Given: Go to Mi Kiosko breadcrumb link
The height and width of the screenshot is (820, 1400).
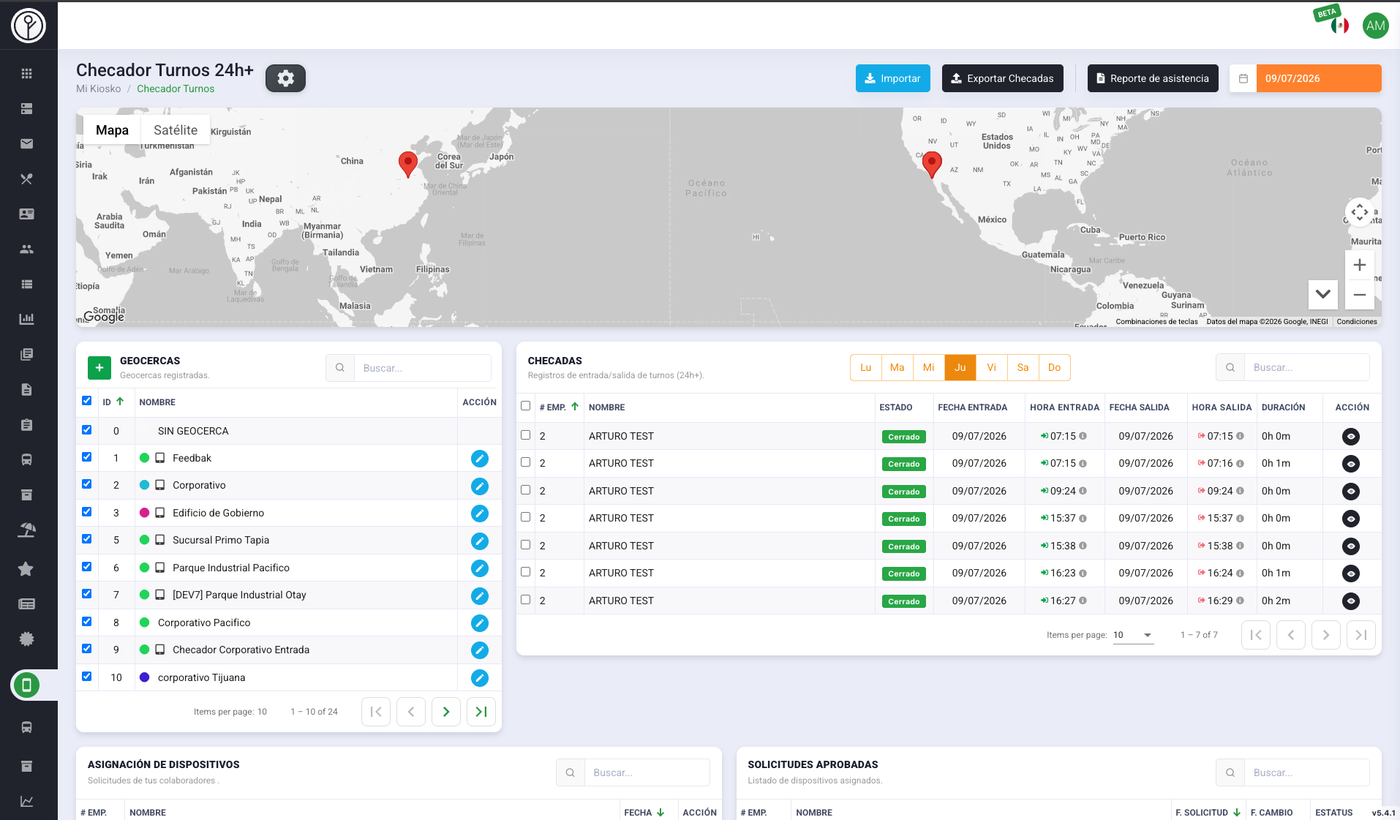Looking at the screenshot, I should (x=98, y=89).
